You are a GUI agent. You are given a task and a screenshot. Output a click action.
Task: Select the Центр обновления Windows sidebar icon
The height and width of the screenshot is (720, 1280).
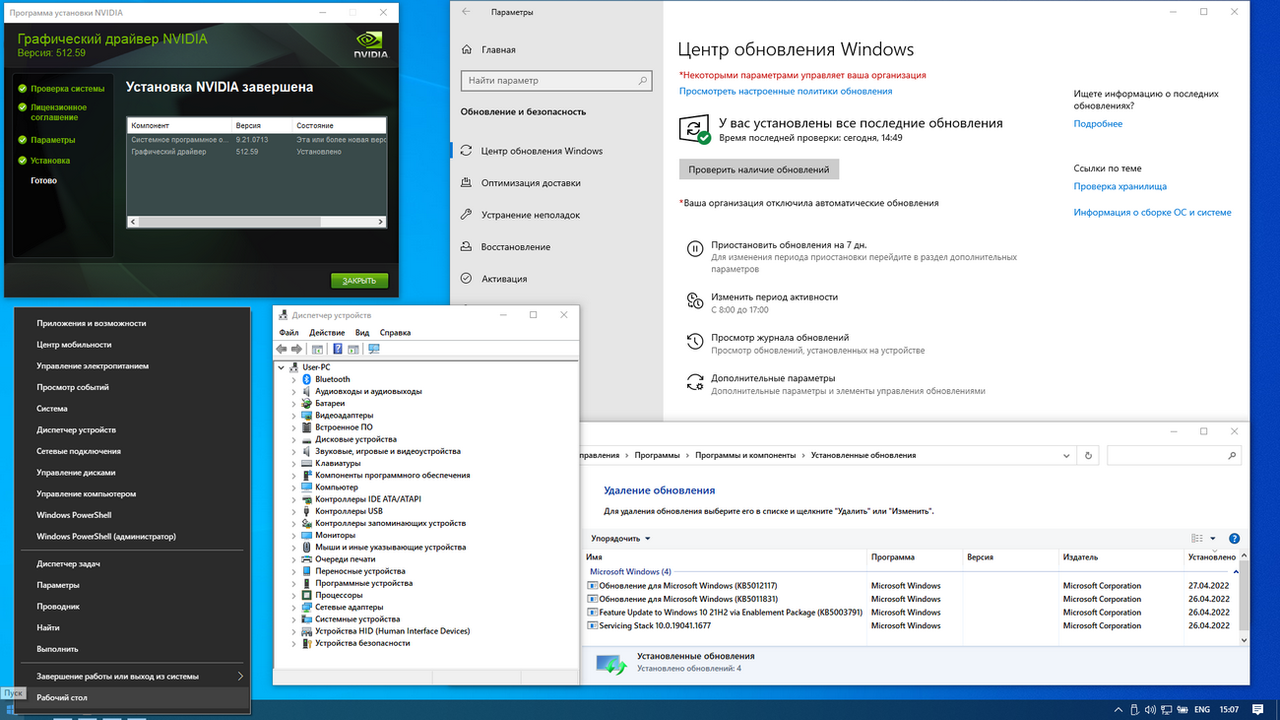(467, 151)
